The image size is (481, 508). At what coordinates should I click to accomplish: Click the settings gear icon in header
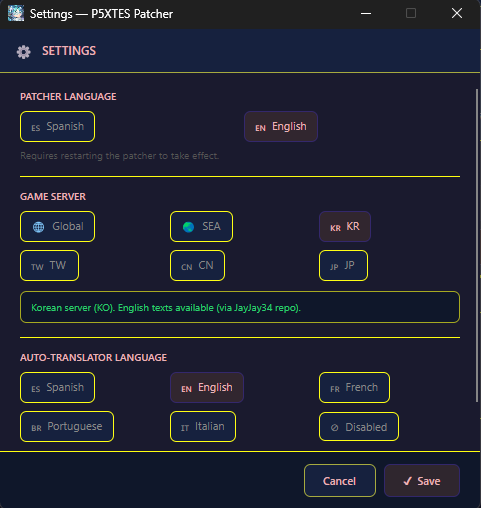(x=24, y=52)
